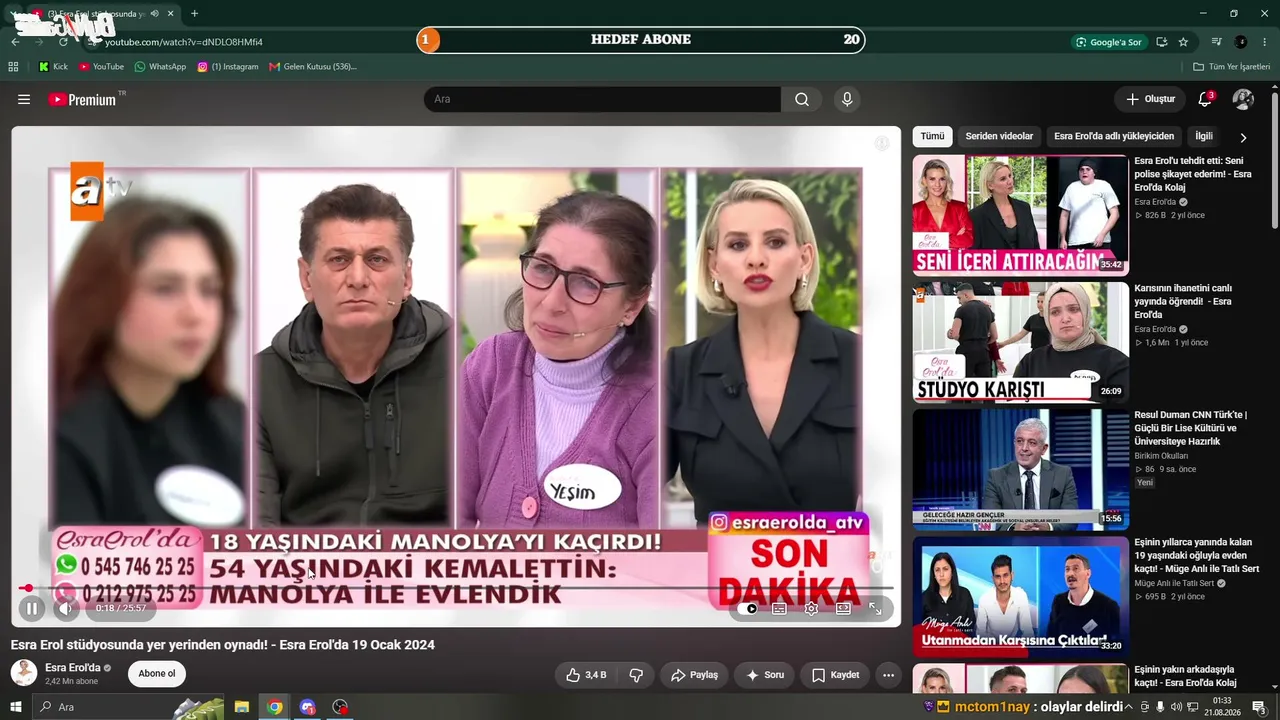The image size is (1280, 720).
Task: Open WhatsApp bookmark
Action: coord(160,67)
